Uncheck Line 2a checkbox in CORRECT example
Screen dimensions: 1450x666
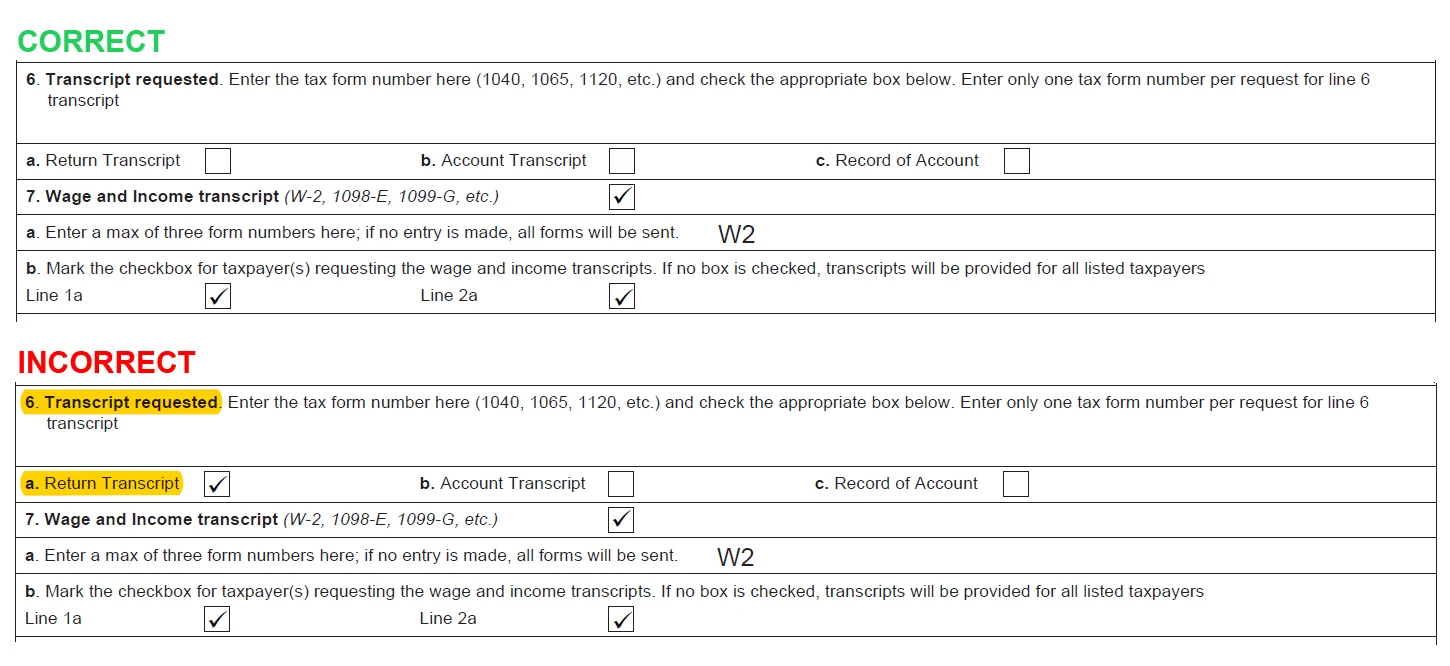tap(622, 296)
